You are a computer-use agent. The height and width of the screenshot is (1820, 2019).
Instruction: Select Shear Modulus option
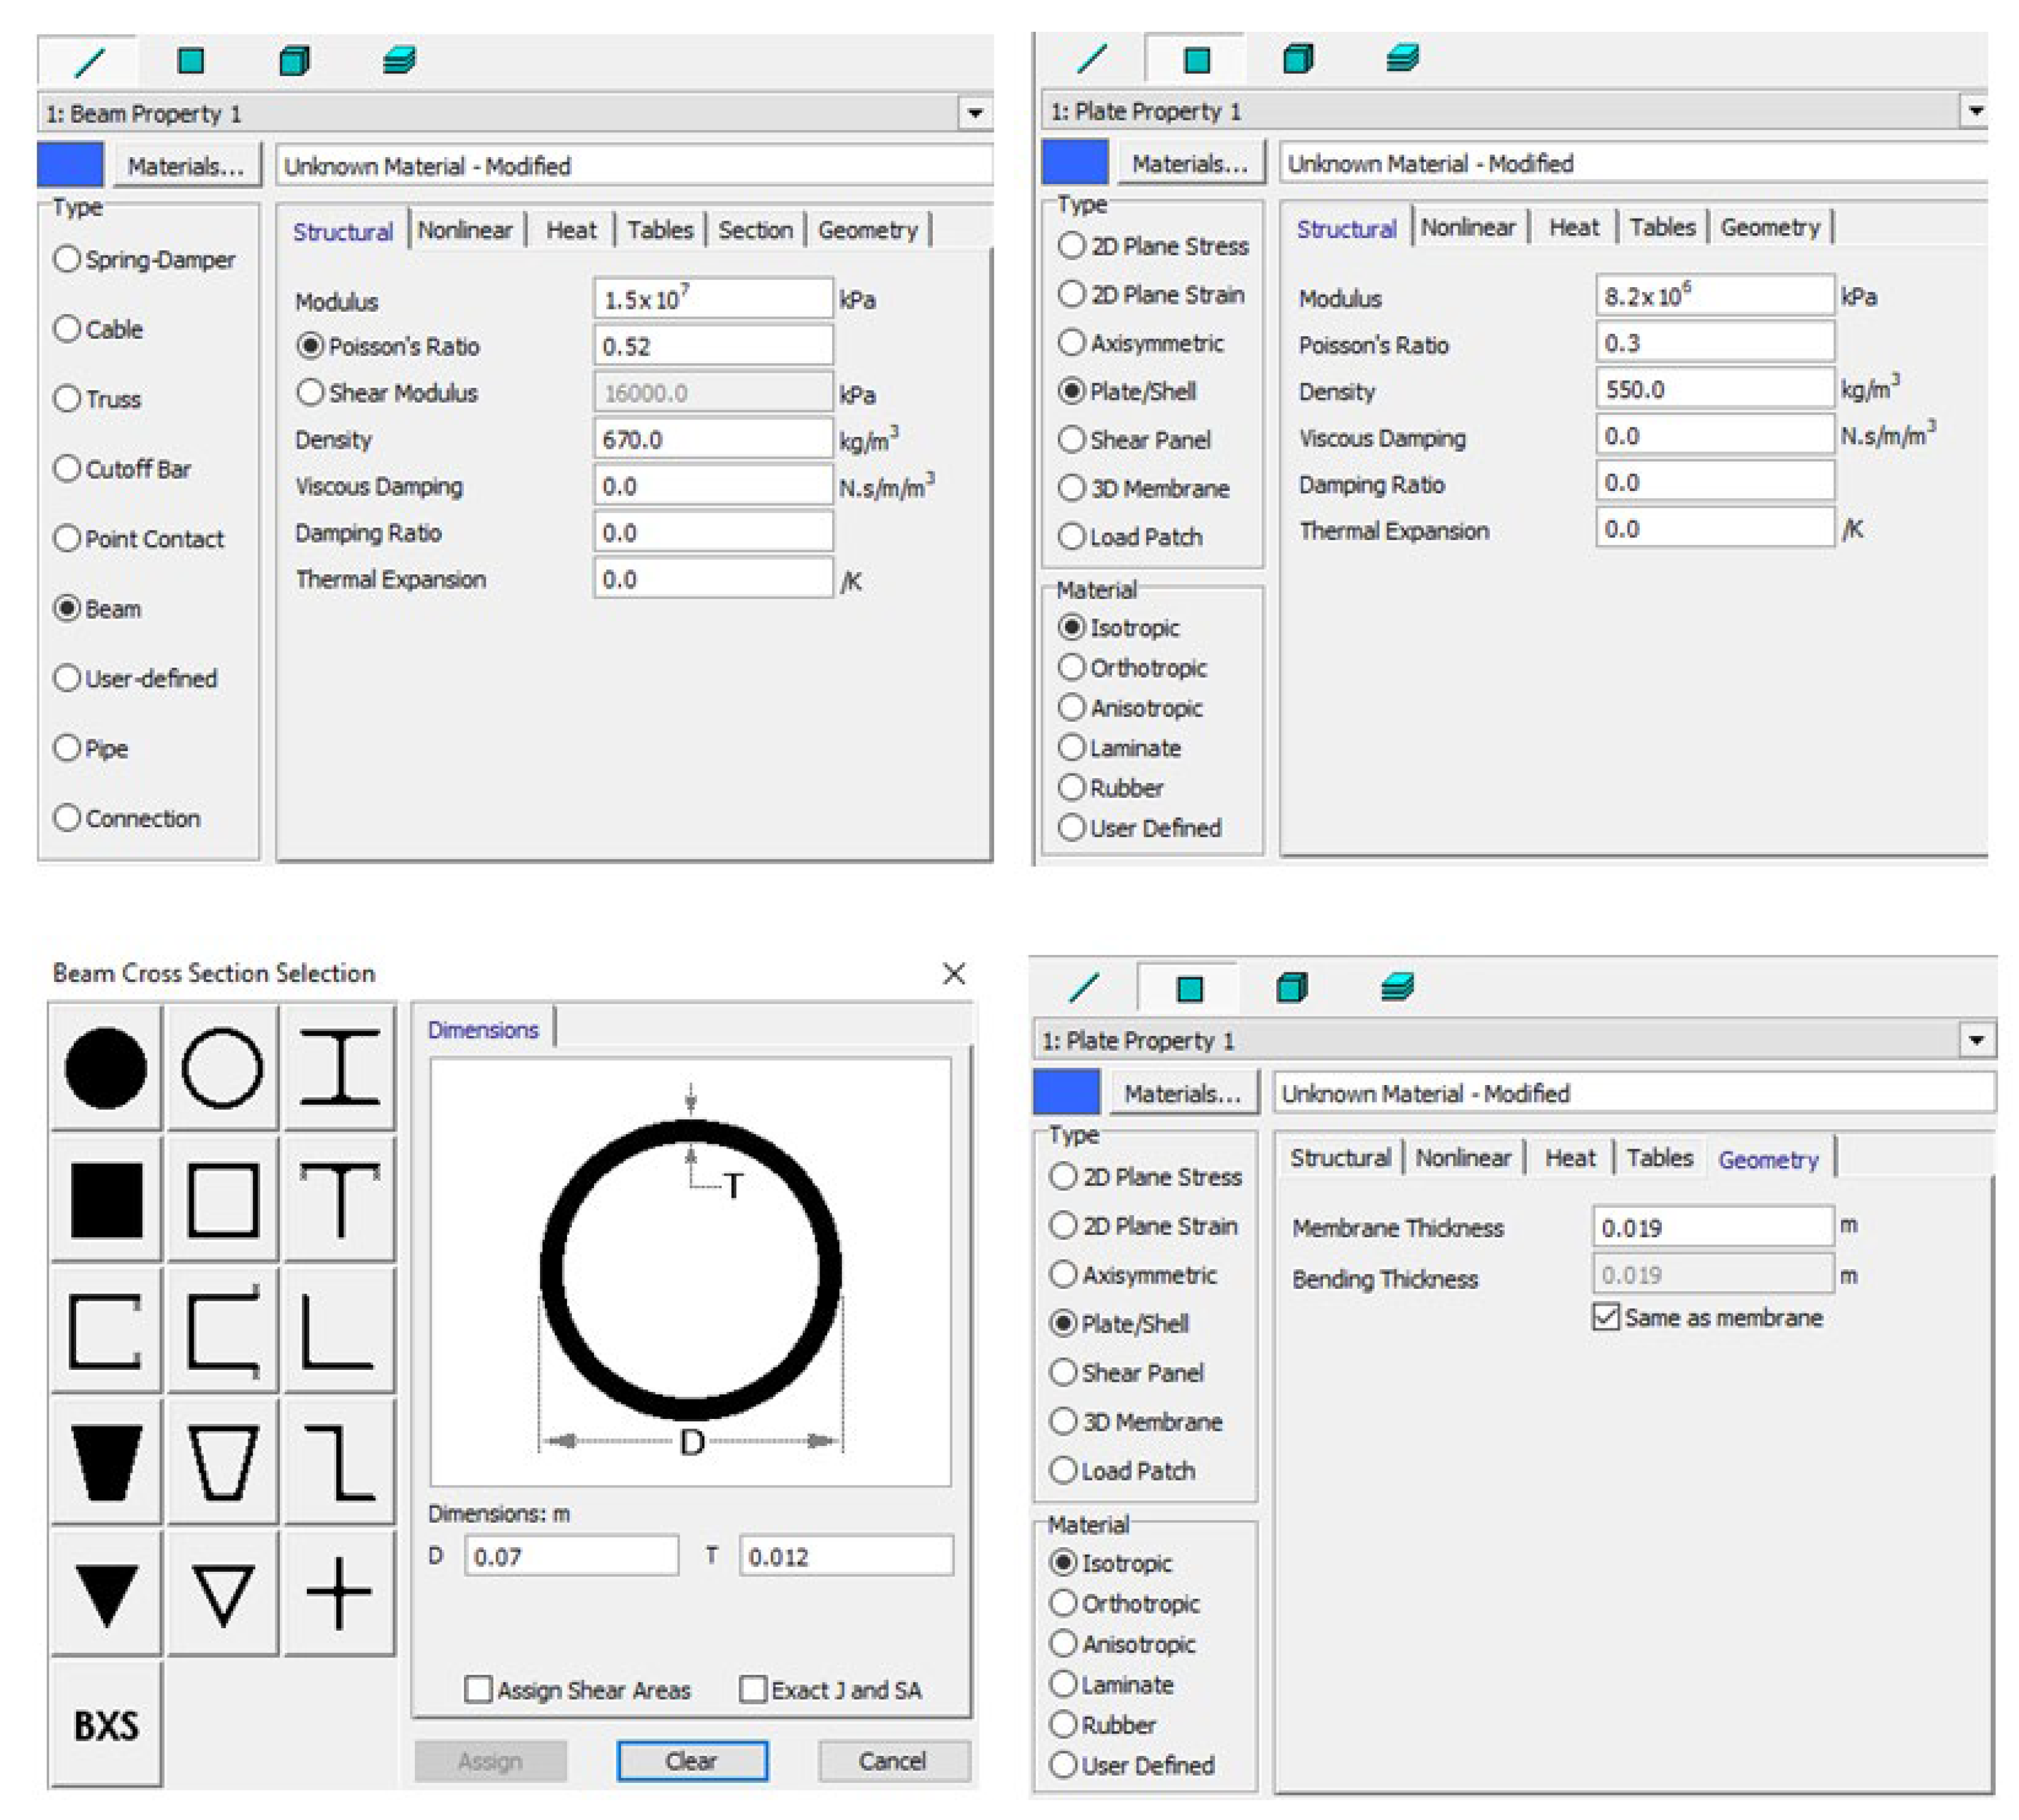387,392
